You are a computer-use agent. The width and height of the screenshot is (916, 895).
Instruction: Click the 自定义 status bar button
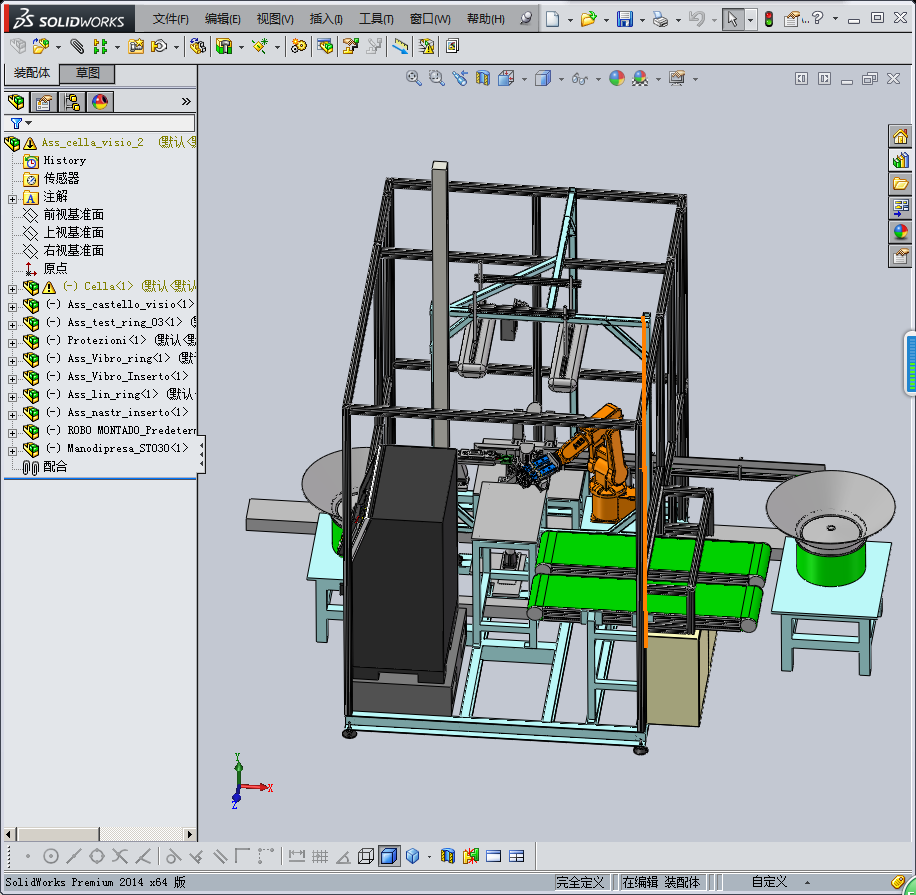tap(770, 882)
